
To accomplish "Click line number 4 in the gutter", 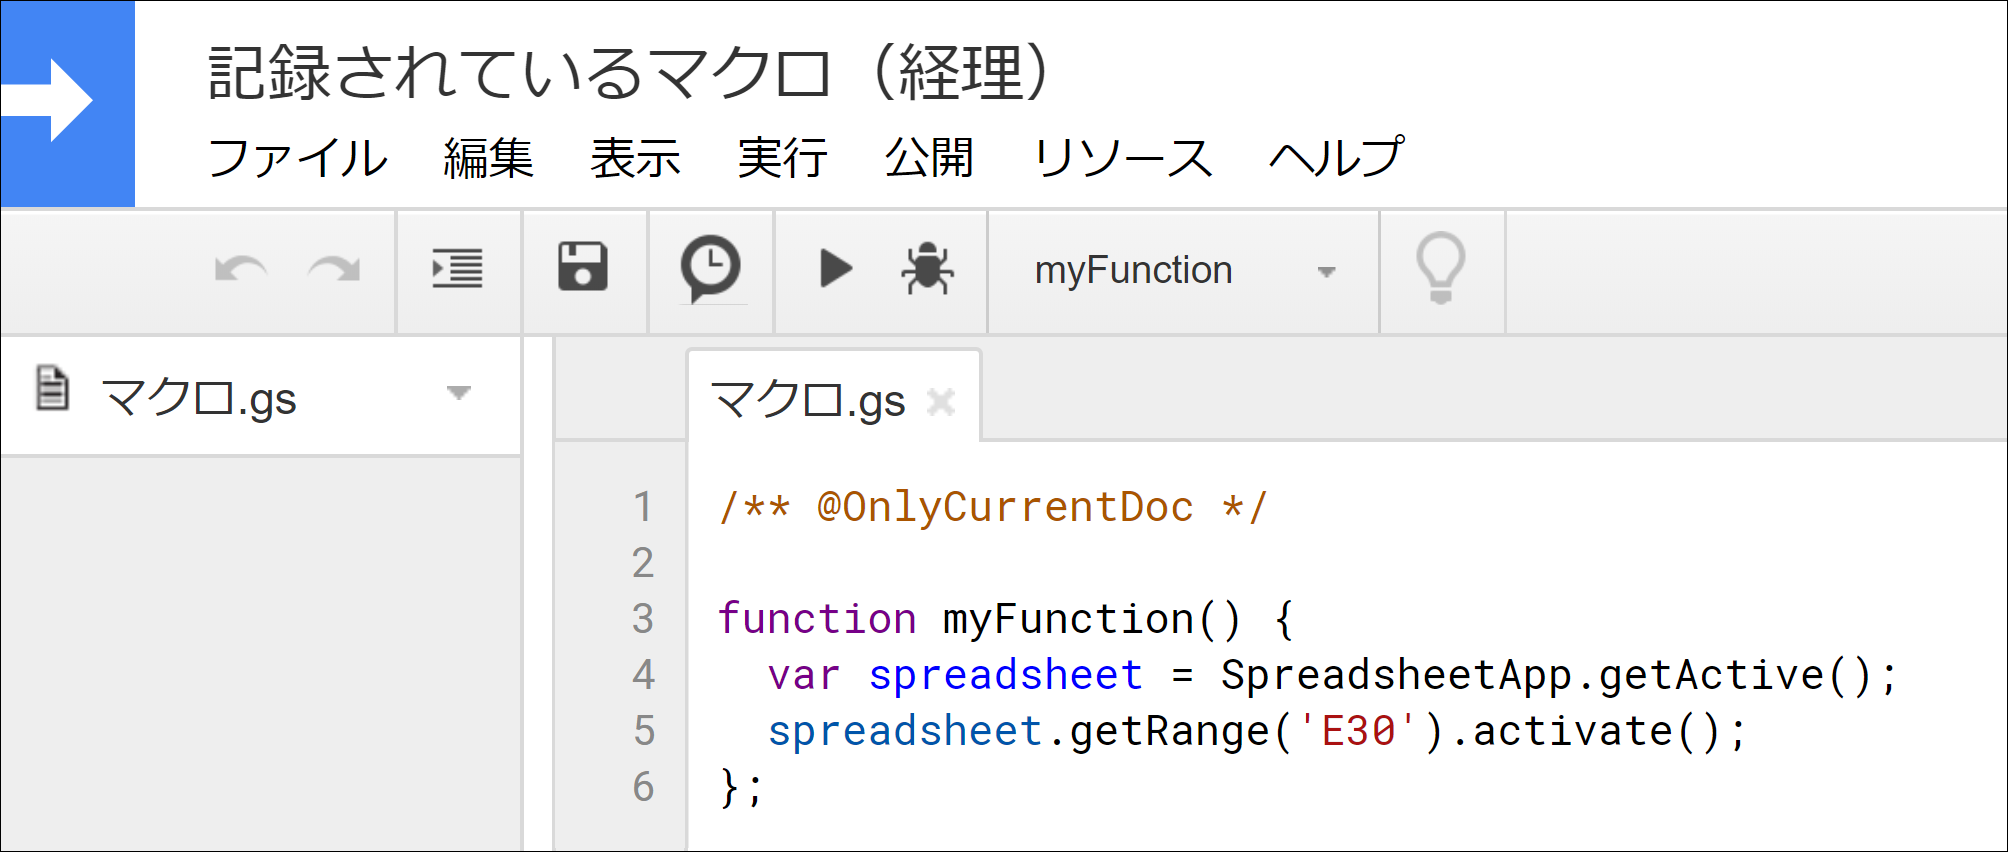I will [643, 675].
